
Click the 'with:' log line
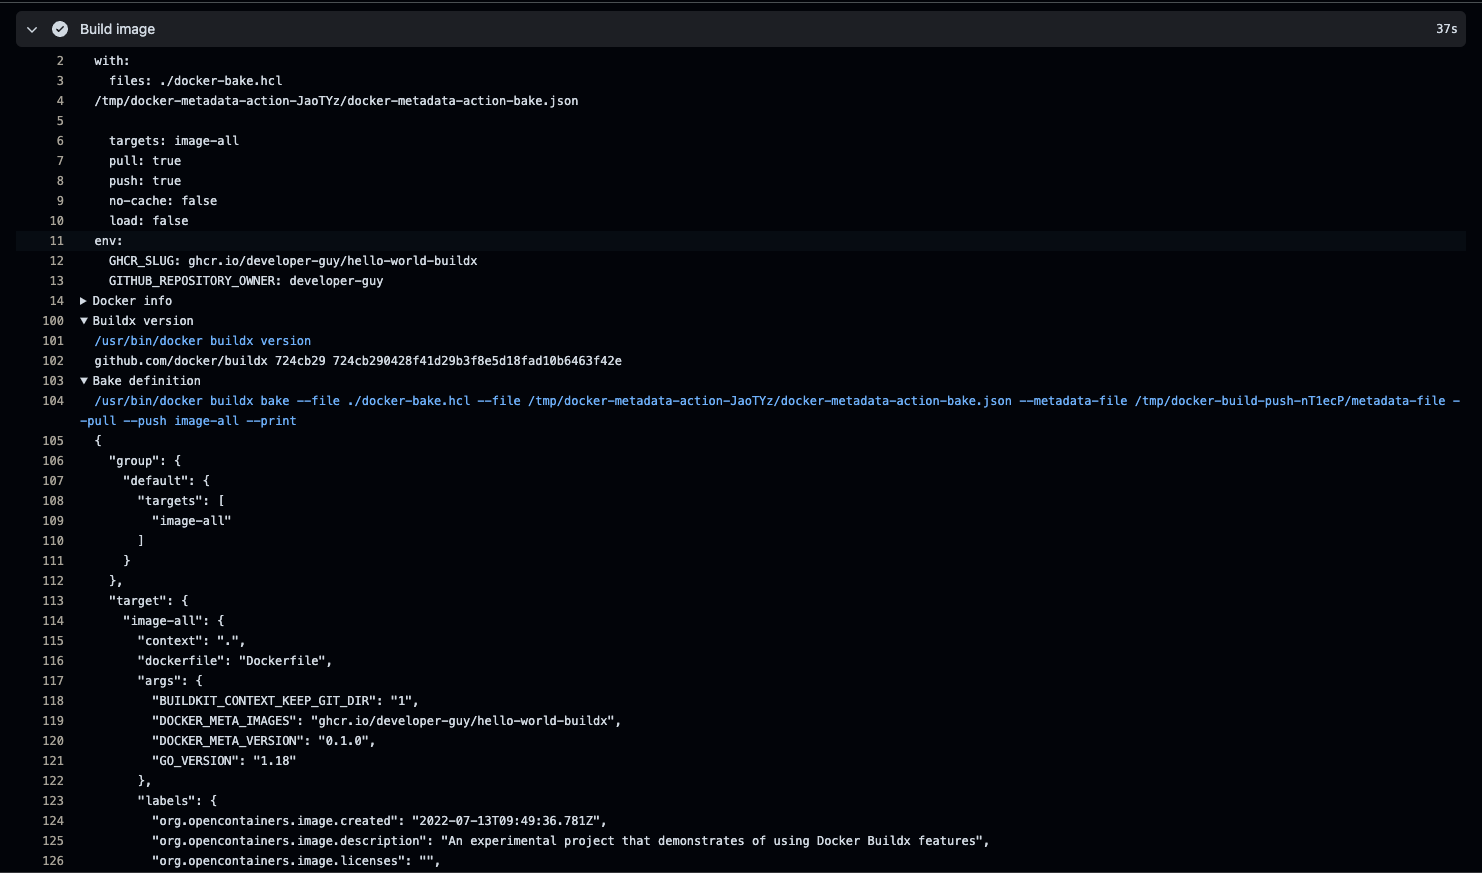click(112, 61)
